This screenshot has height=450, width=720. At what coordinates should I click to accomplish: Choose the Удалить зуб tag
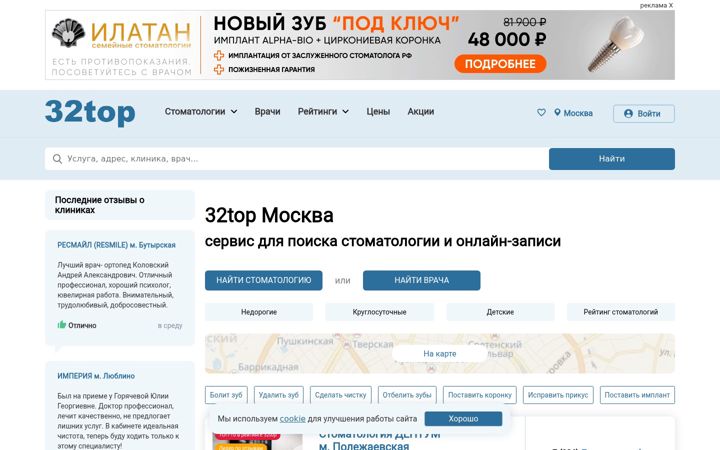point(279,395)
